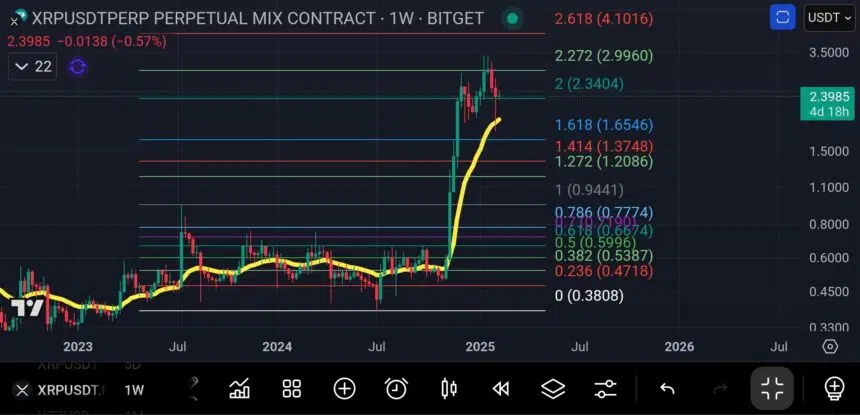Select the 1 (0.9441) Fibonacci label
Image resolution: width=860 pixels, height=415 pixels.
click(x=589, y=190)
